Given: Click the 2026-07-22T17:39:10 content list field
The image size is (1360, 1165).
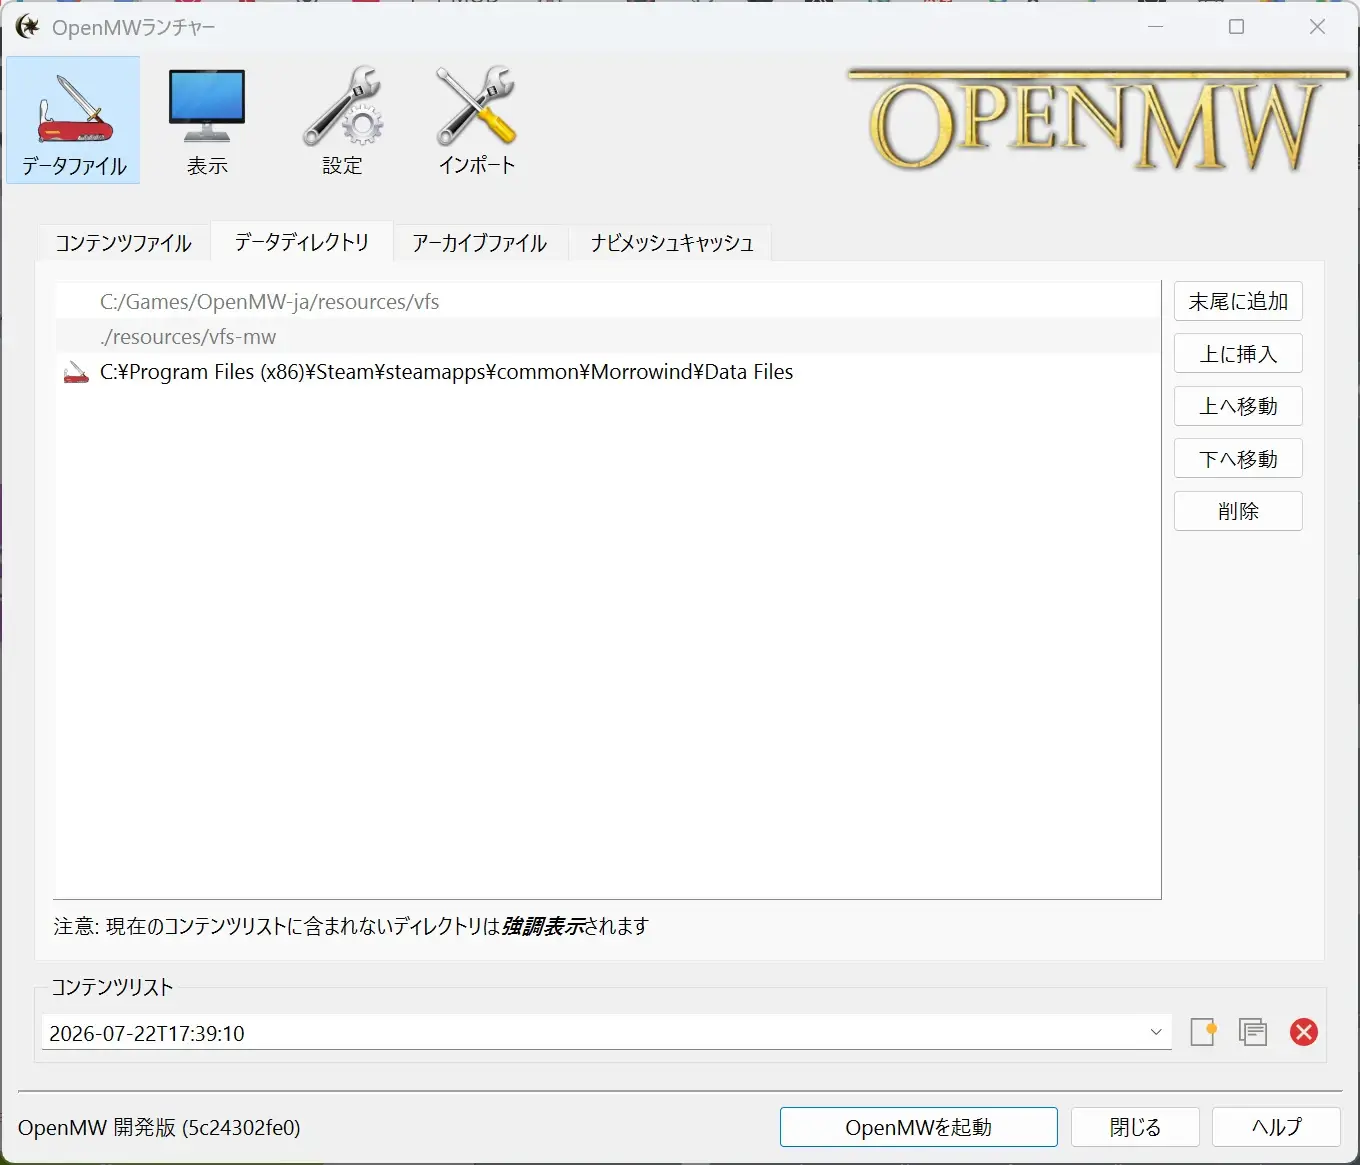Looking at the screenshot, I should coord(606,1032).
